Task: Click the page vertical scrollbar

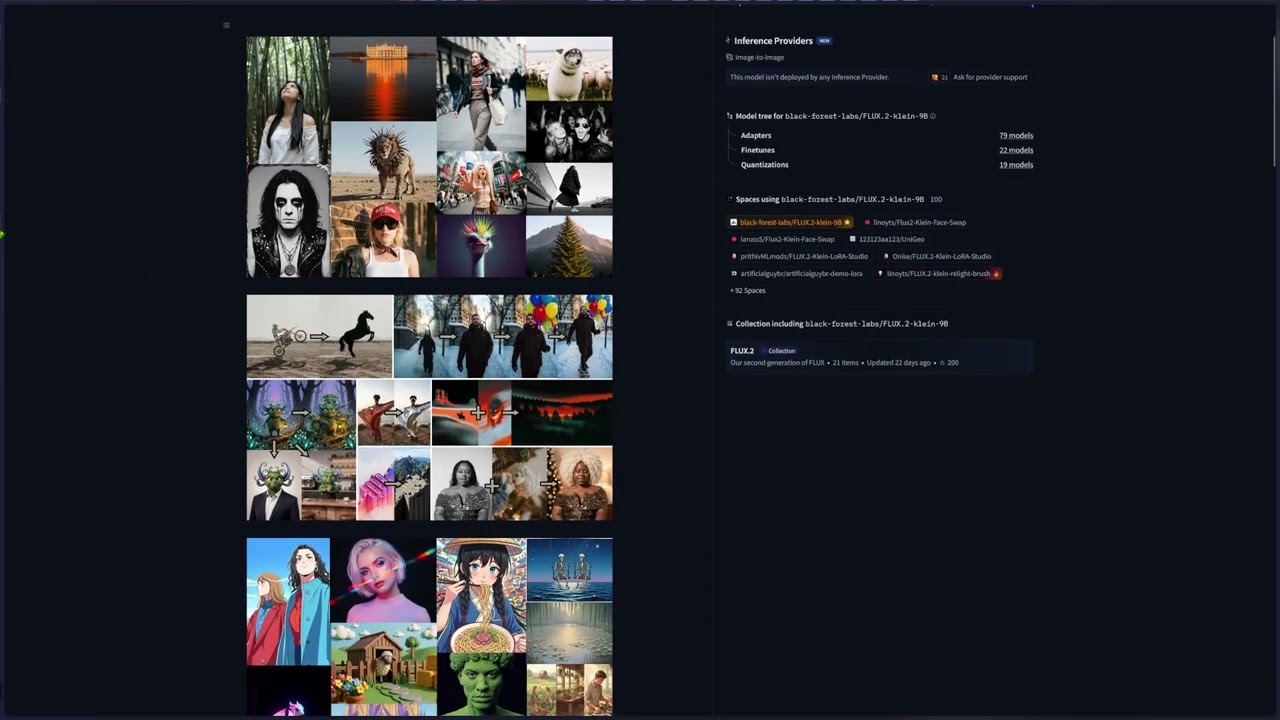Action: click(x=1275, y=100)
